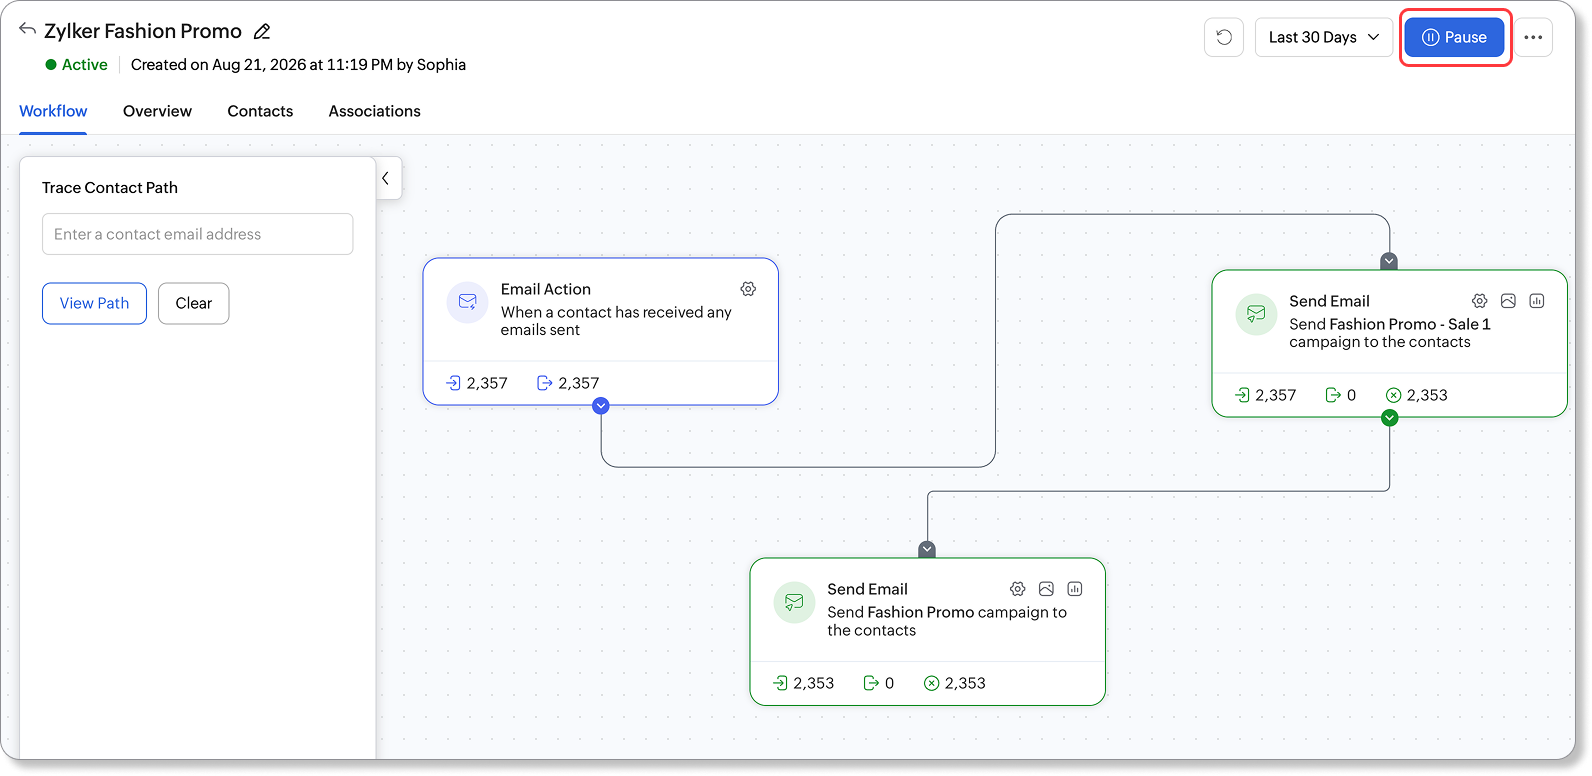The image size is (1592, 776).
Task: Open settings gear on Fashion Promo - Sale 1 node
Action: [1480, 301]
